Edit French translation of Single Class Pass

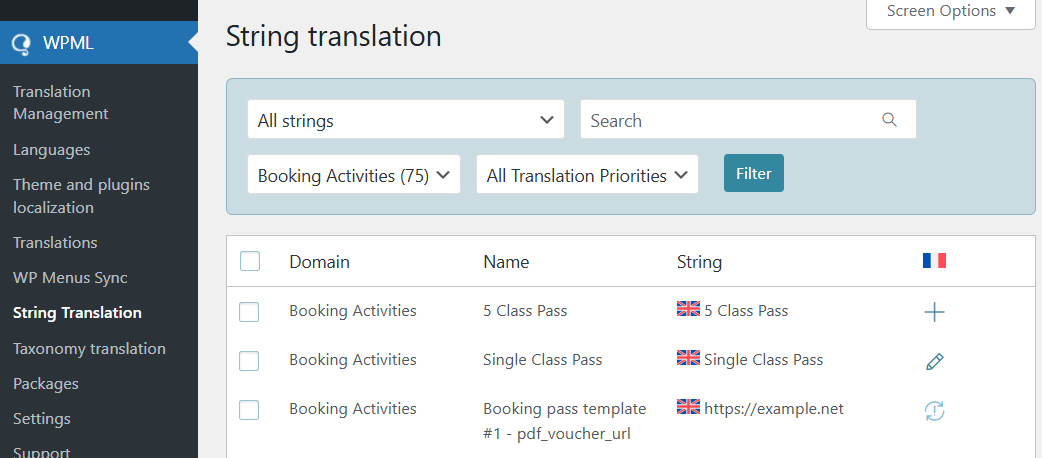934,362
